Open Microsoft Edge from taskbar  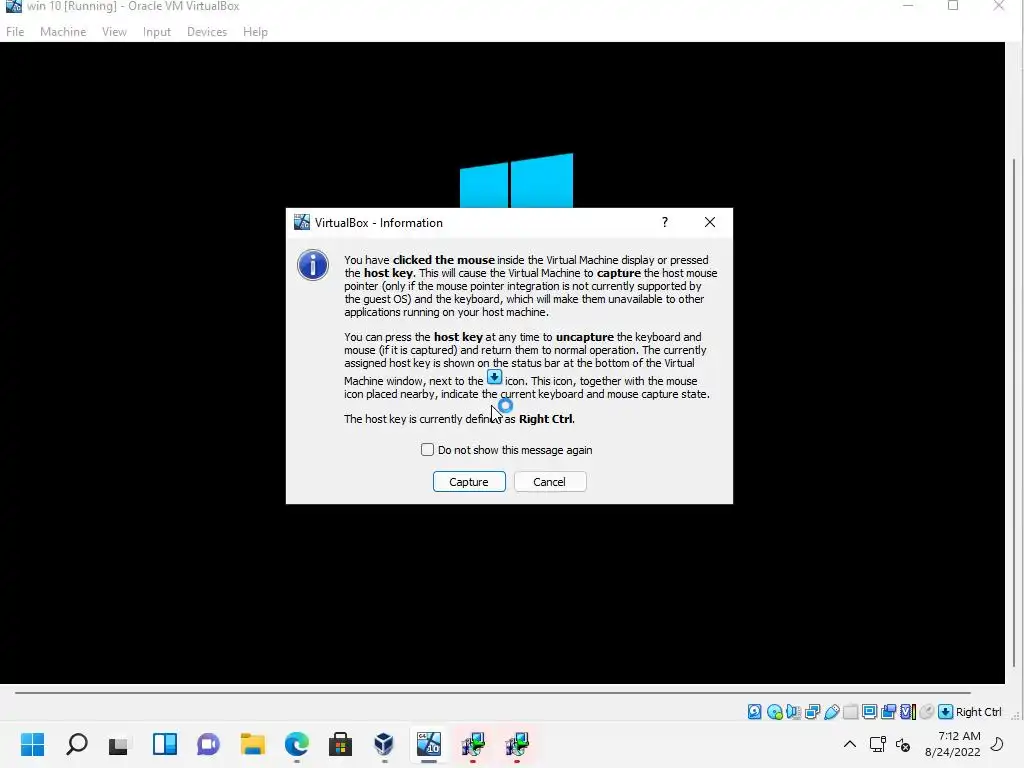296,744
